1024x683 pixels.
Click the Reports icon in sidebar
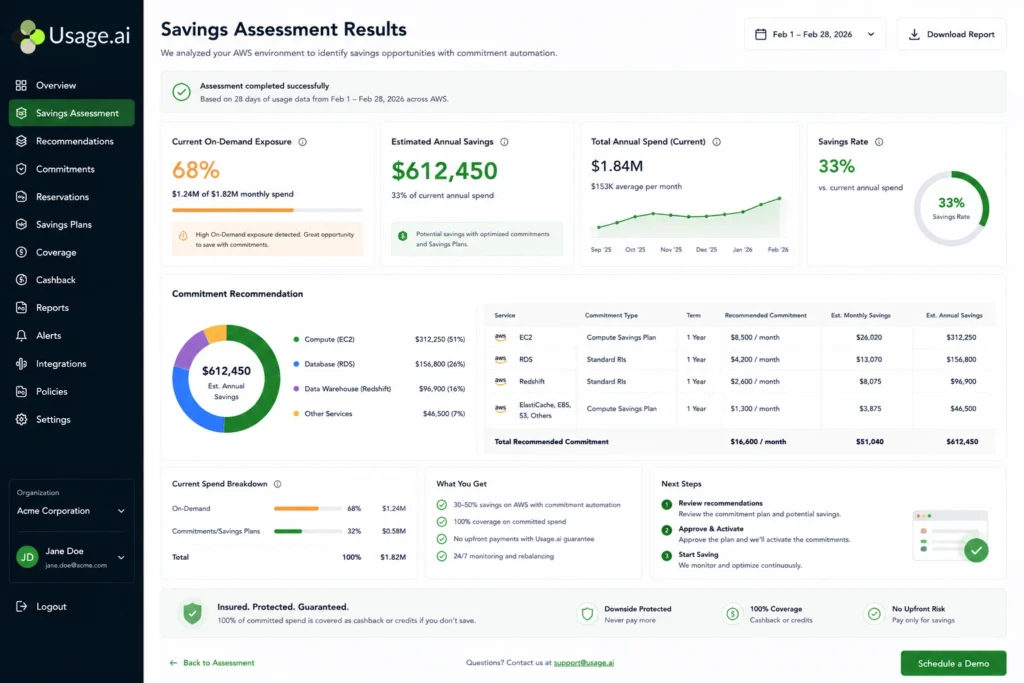coord(22,308)
